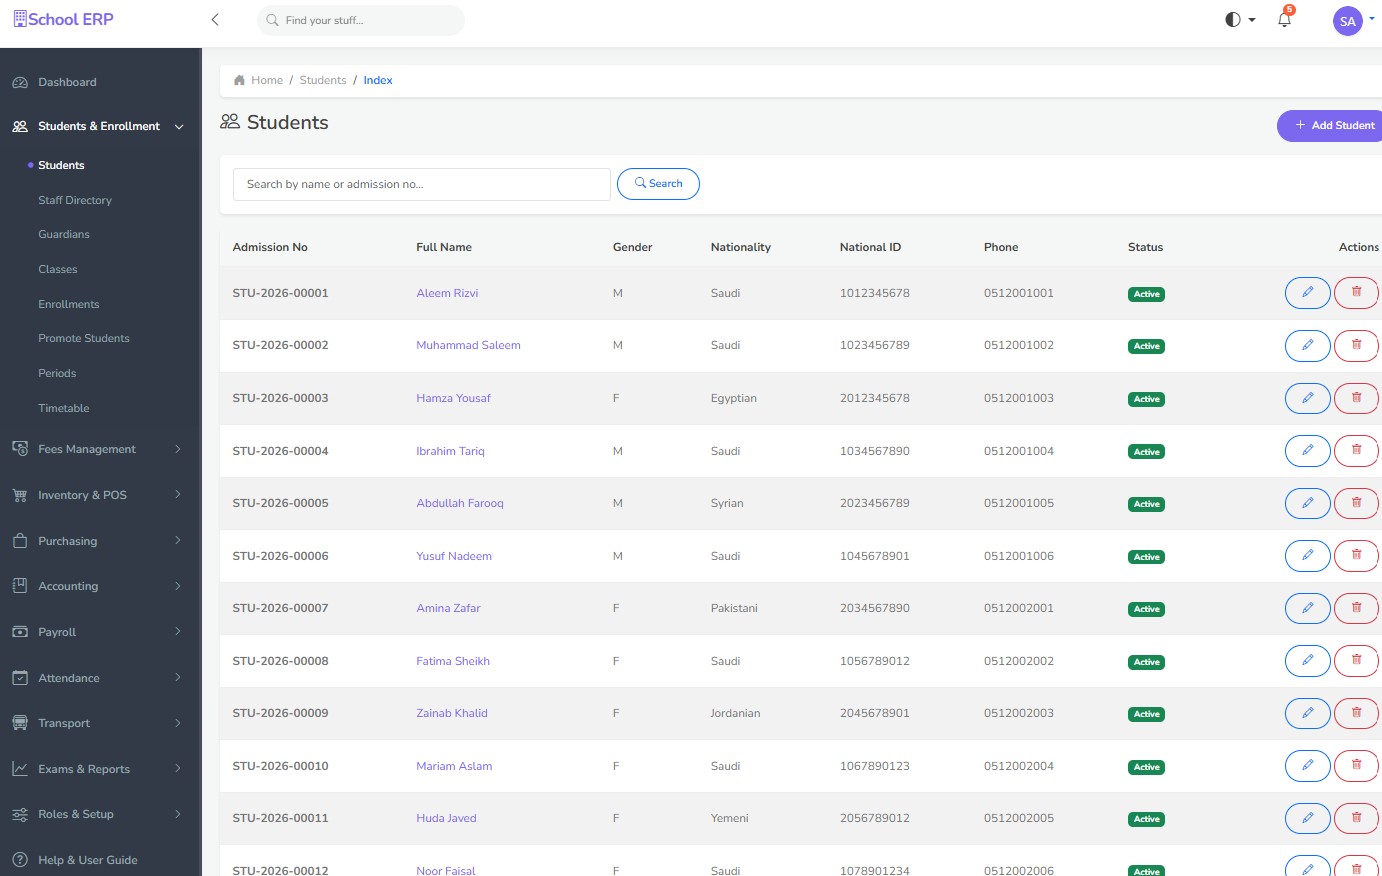Viewport: 1382px width, 876px height.
Task: Open Guardians in sidebar
Action: [x=64, y=234]
